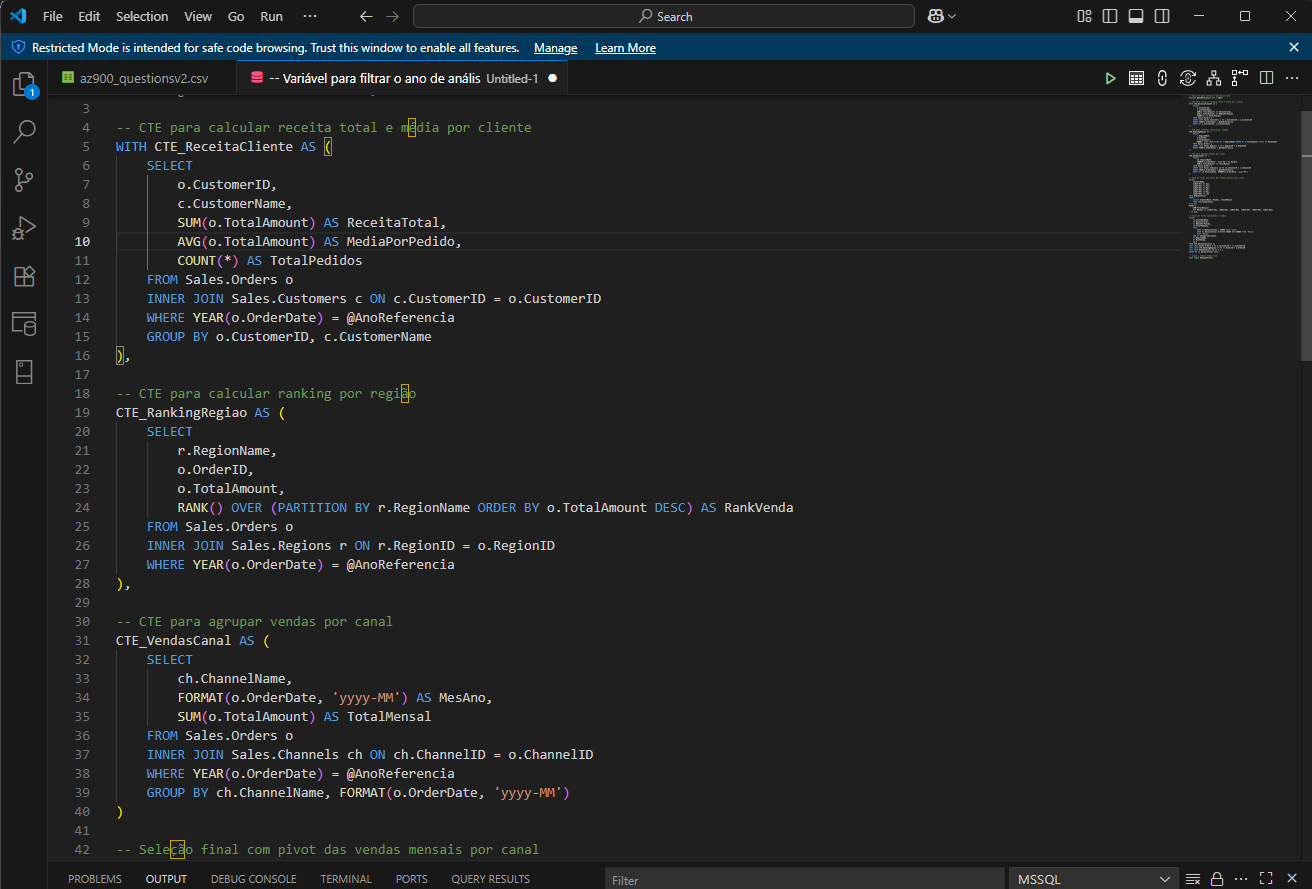The image size is (1312, 889).
Task: Open the View menu
Action: click(198, 16)
